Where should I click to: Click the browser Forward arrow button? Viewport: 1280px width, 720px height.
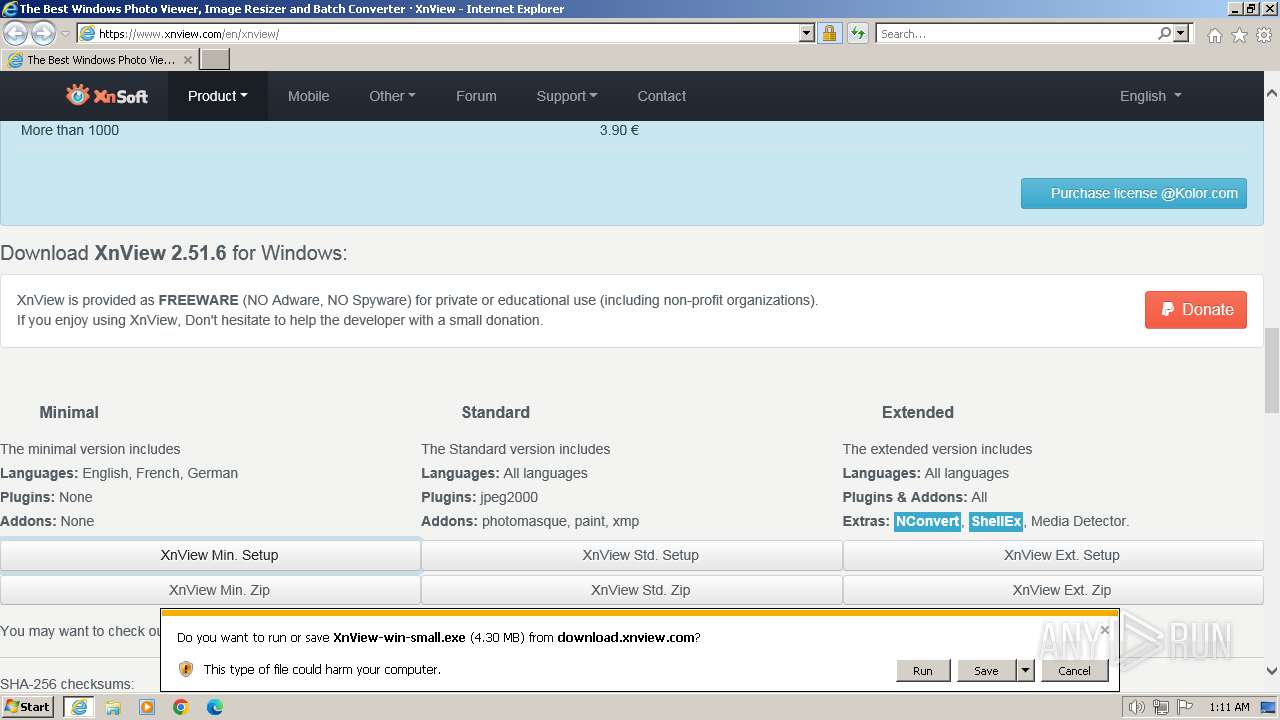pos(43,33)
